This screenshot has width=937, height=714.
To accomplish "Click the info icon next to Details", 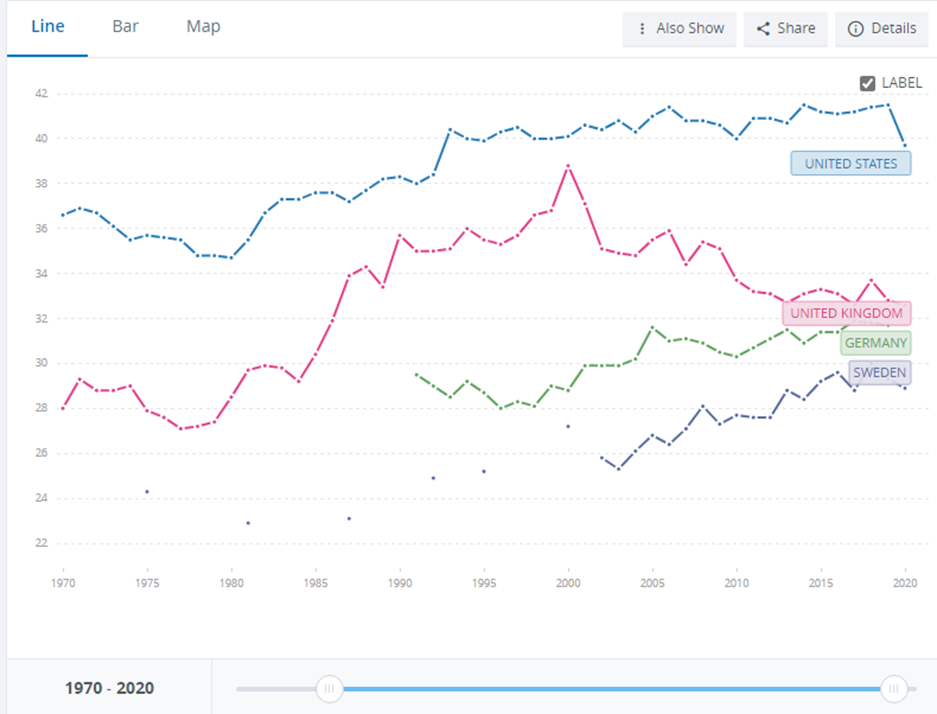I will click(x=855, y=29).
